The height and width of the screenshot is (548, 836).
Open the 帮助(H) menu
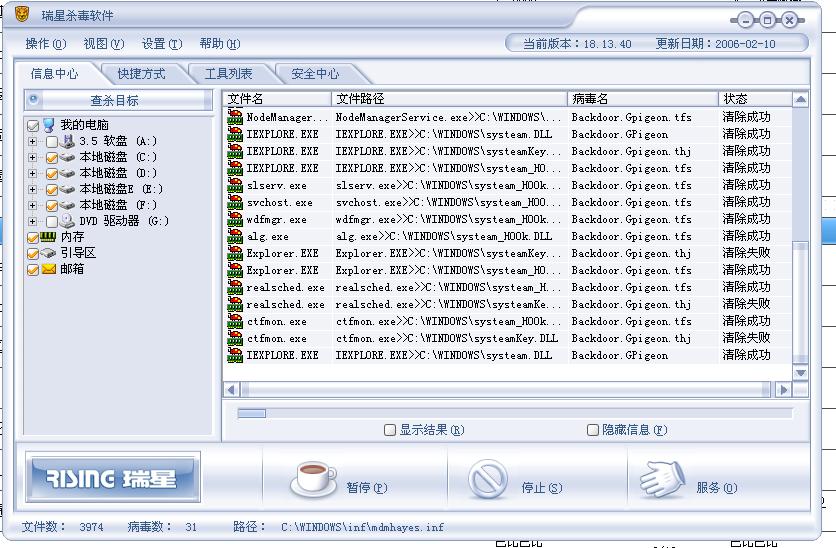pos(220,44)
